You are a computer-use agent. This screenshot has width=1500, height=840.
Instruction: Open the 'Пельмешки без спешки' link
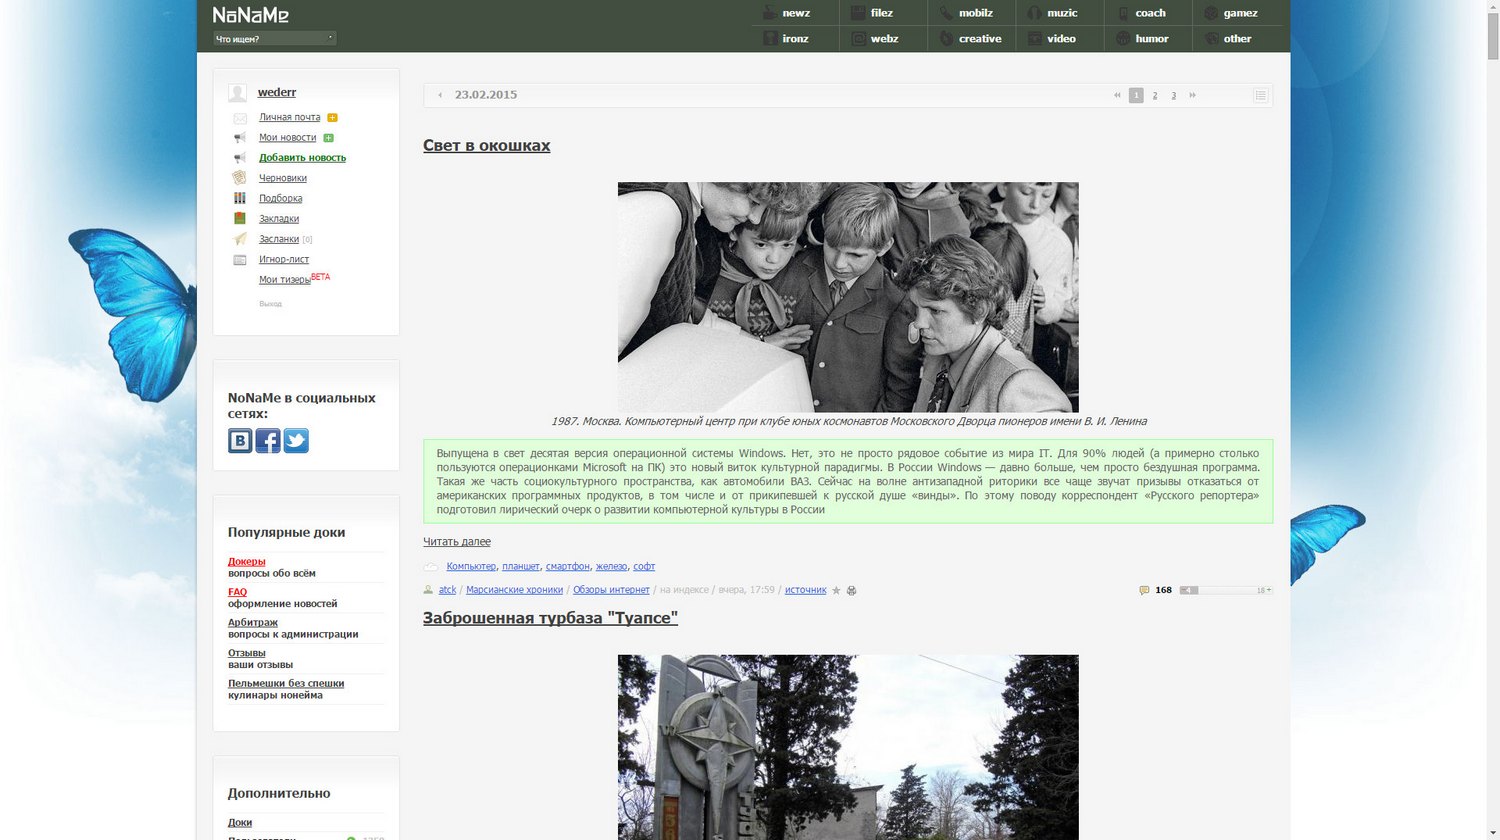pyautogui.click(x=286, y=683)
